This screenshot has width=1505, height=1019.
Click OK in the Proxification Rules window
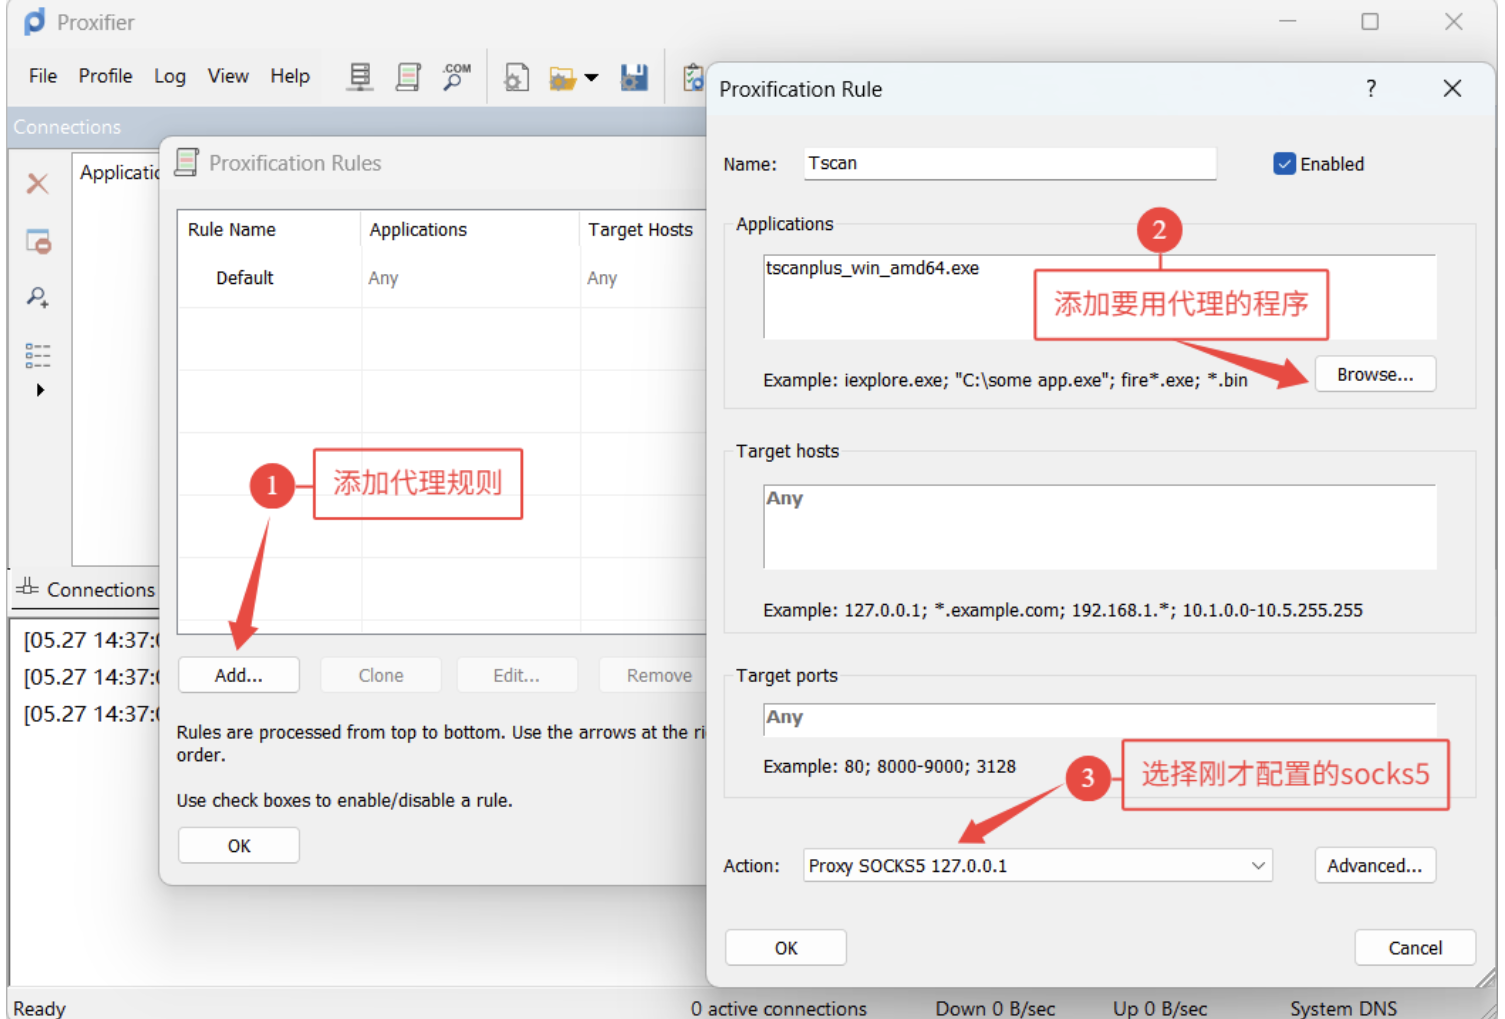click(x=239, y=846)
